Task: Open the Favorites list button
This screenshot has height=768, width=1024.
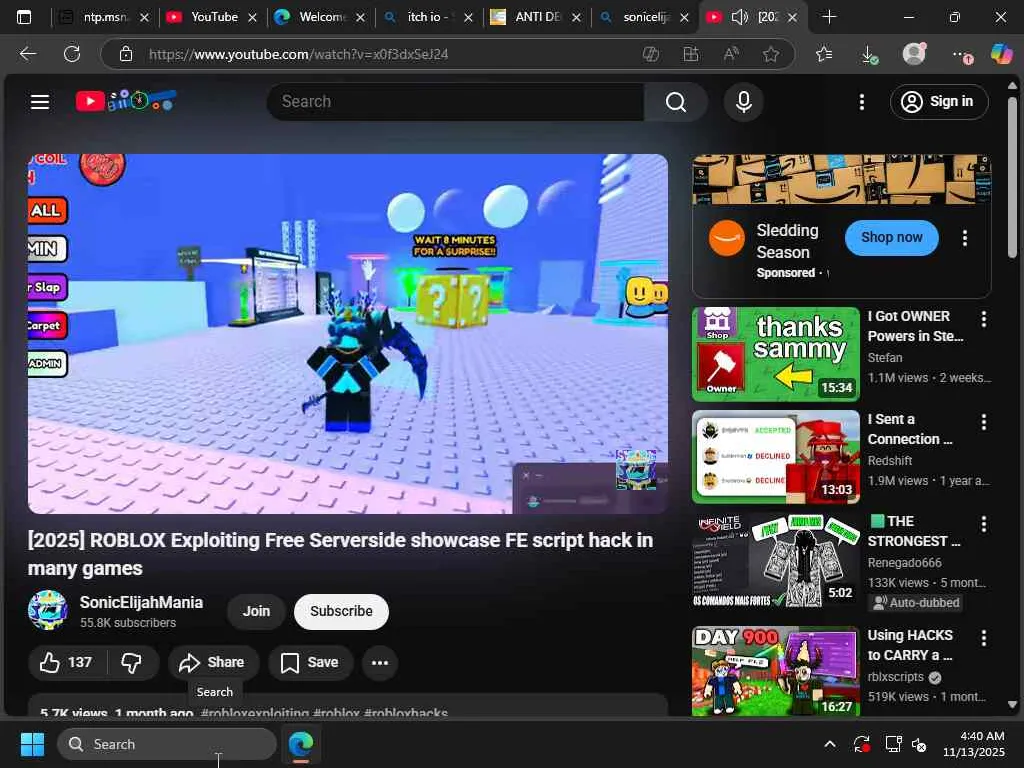Action: (x=824, y=54)
